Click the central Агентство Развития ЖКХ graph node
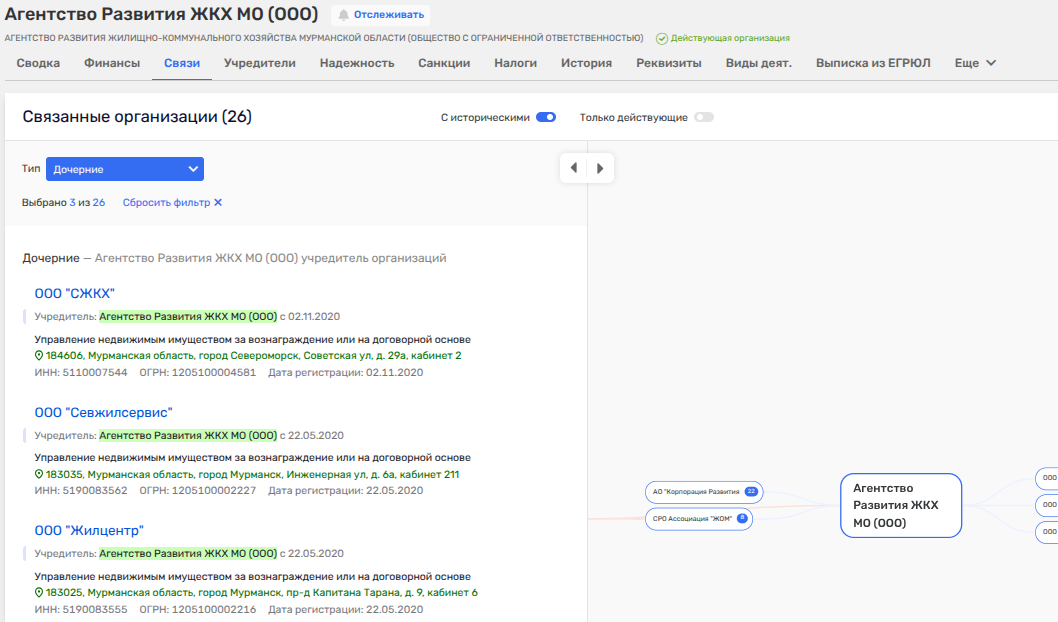The width and height of the screenshot is (1058, 622). pyautogui.click(x=900, y=505)
